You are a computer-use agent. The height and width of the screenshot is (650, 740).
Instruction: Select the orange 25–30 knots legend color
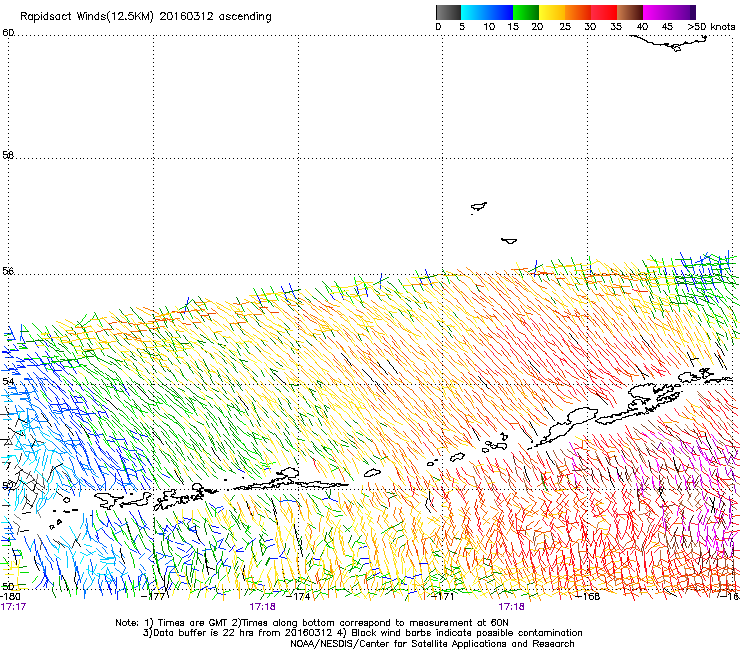578,12
